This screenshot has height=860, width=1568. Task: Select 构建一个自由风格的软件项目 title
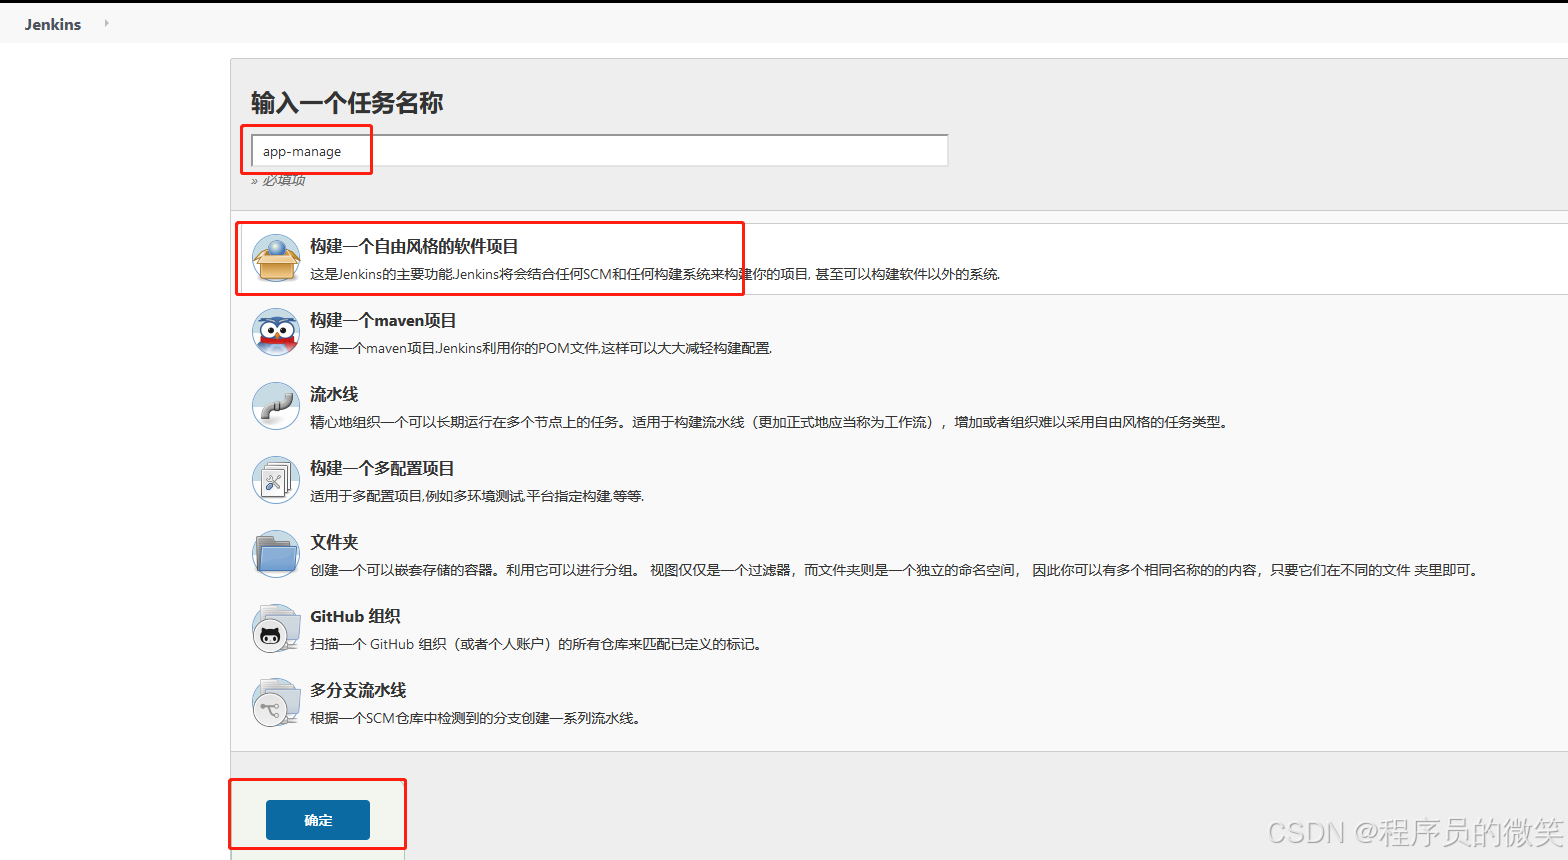pos(414,246)
